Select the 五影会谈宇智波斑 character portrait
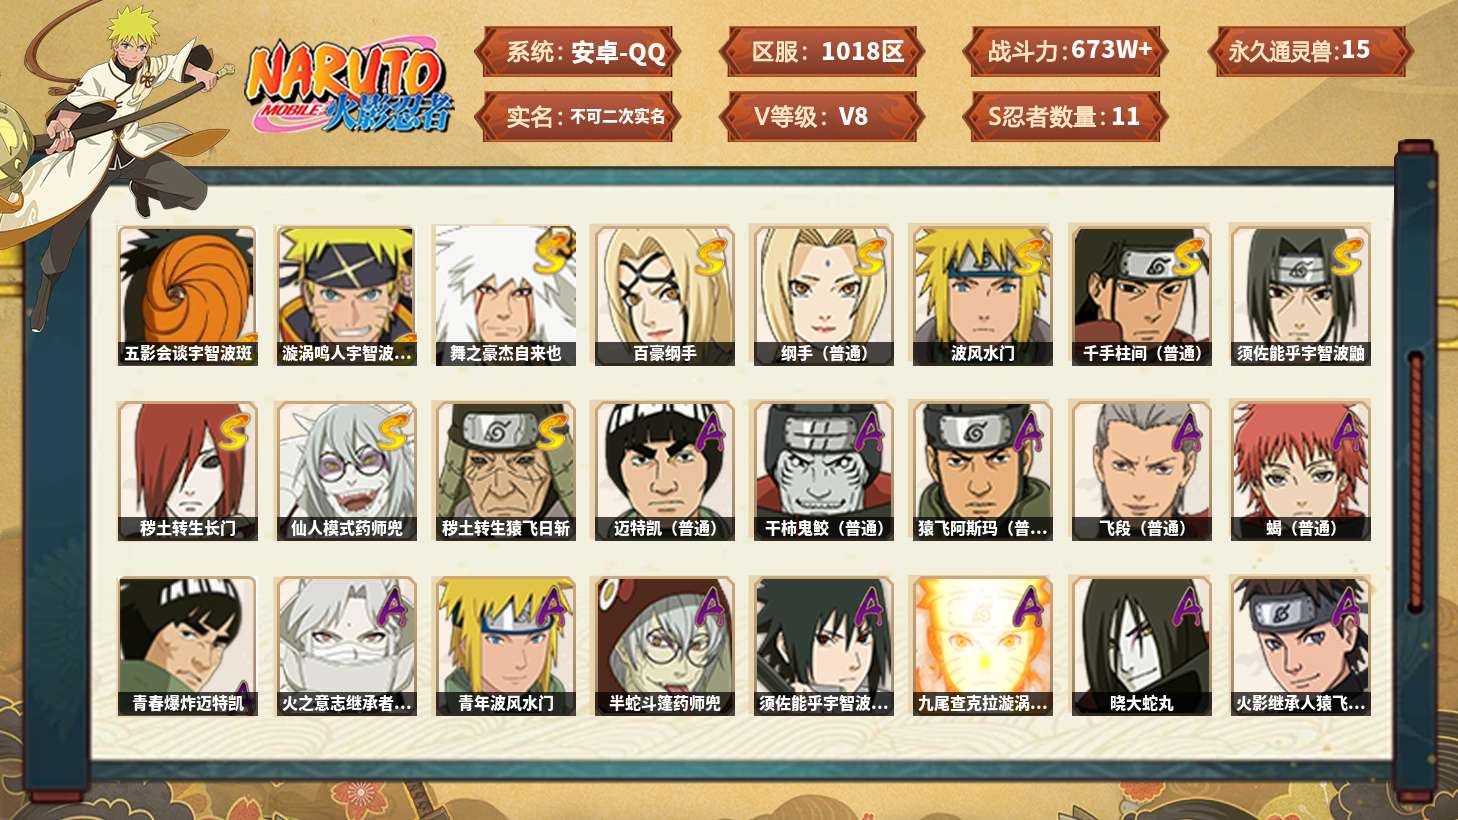The width and height of the screenshot is (1458, 820). [187, 296]
